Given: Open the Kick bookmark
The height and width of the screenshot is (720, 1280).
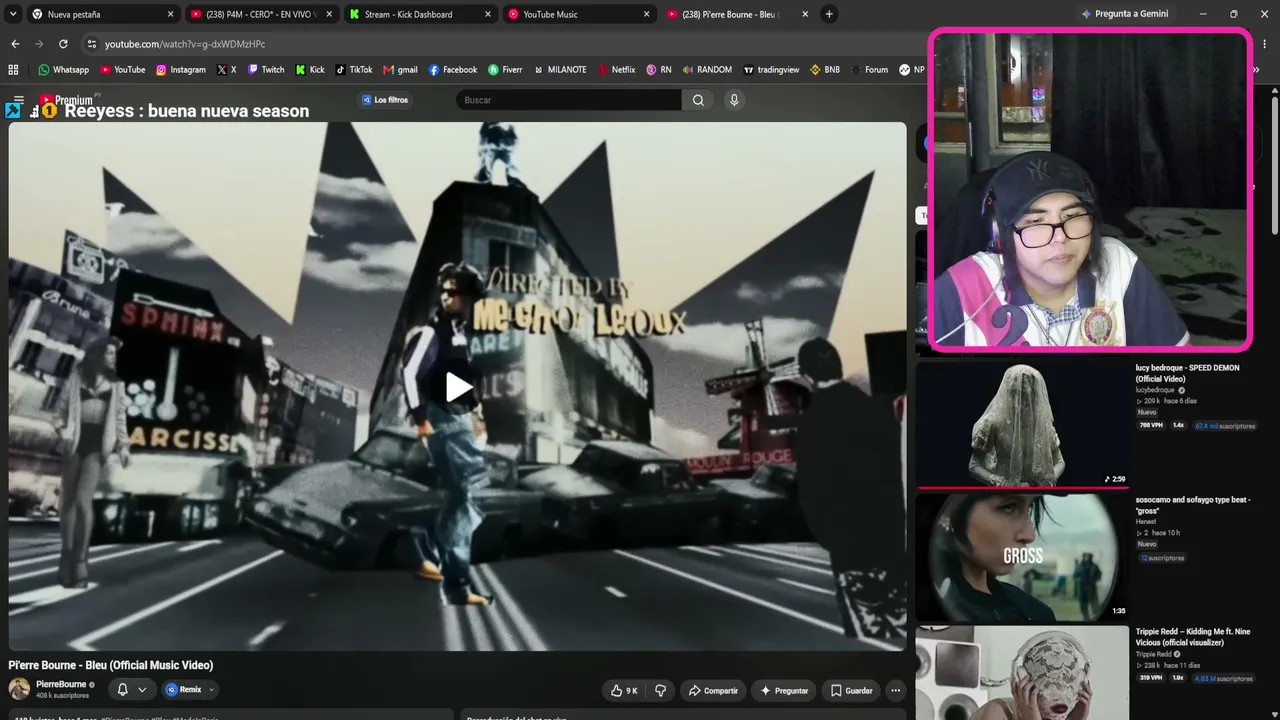Looking at the screenshot, I should coord(310,70).
